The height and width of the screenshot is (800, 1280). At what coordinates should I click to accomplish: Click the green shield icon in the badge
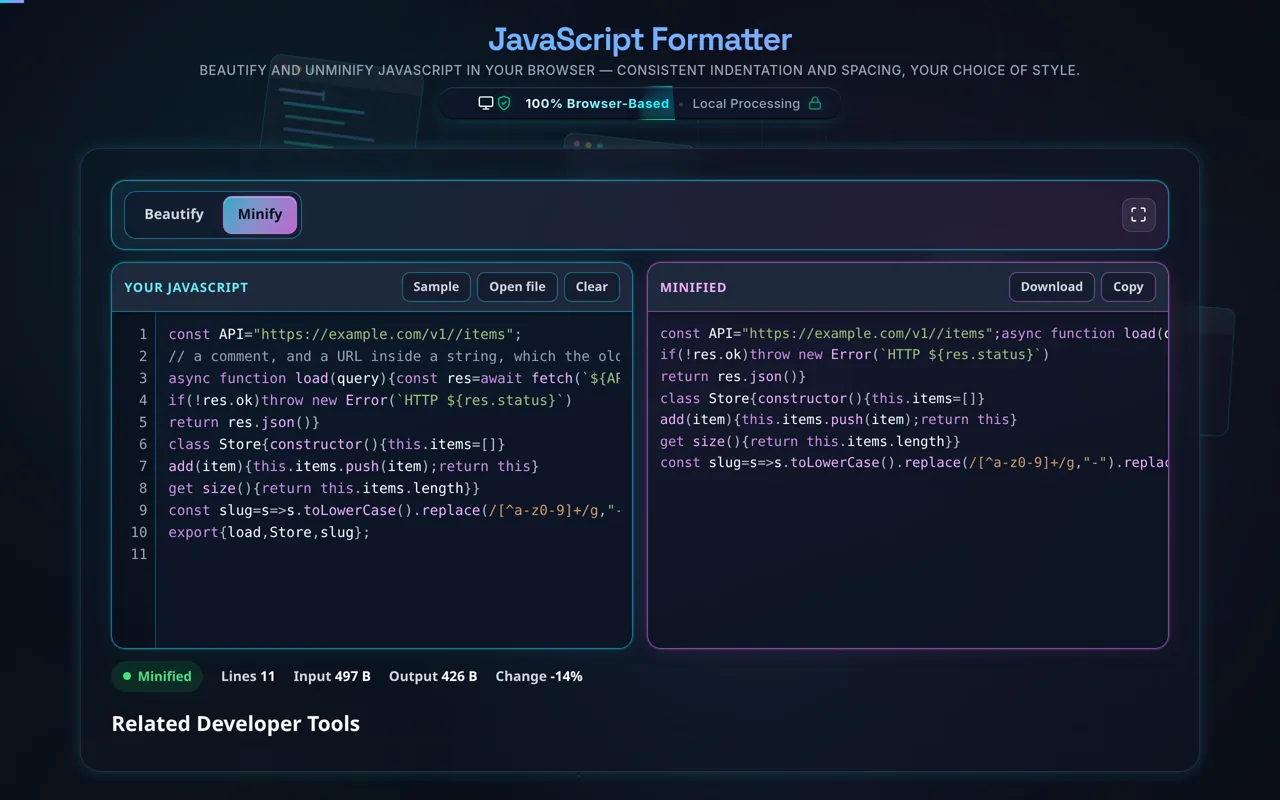(504, 103)
